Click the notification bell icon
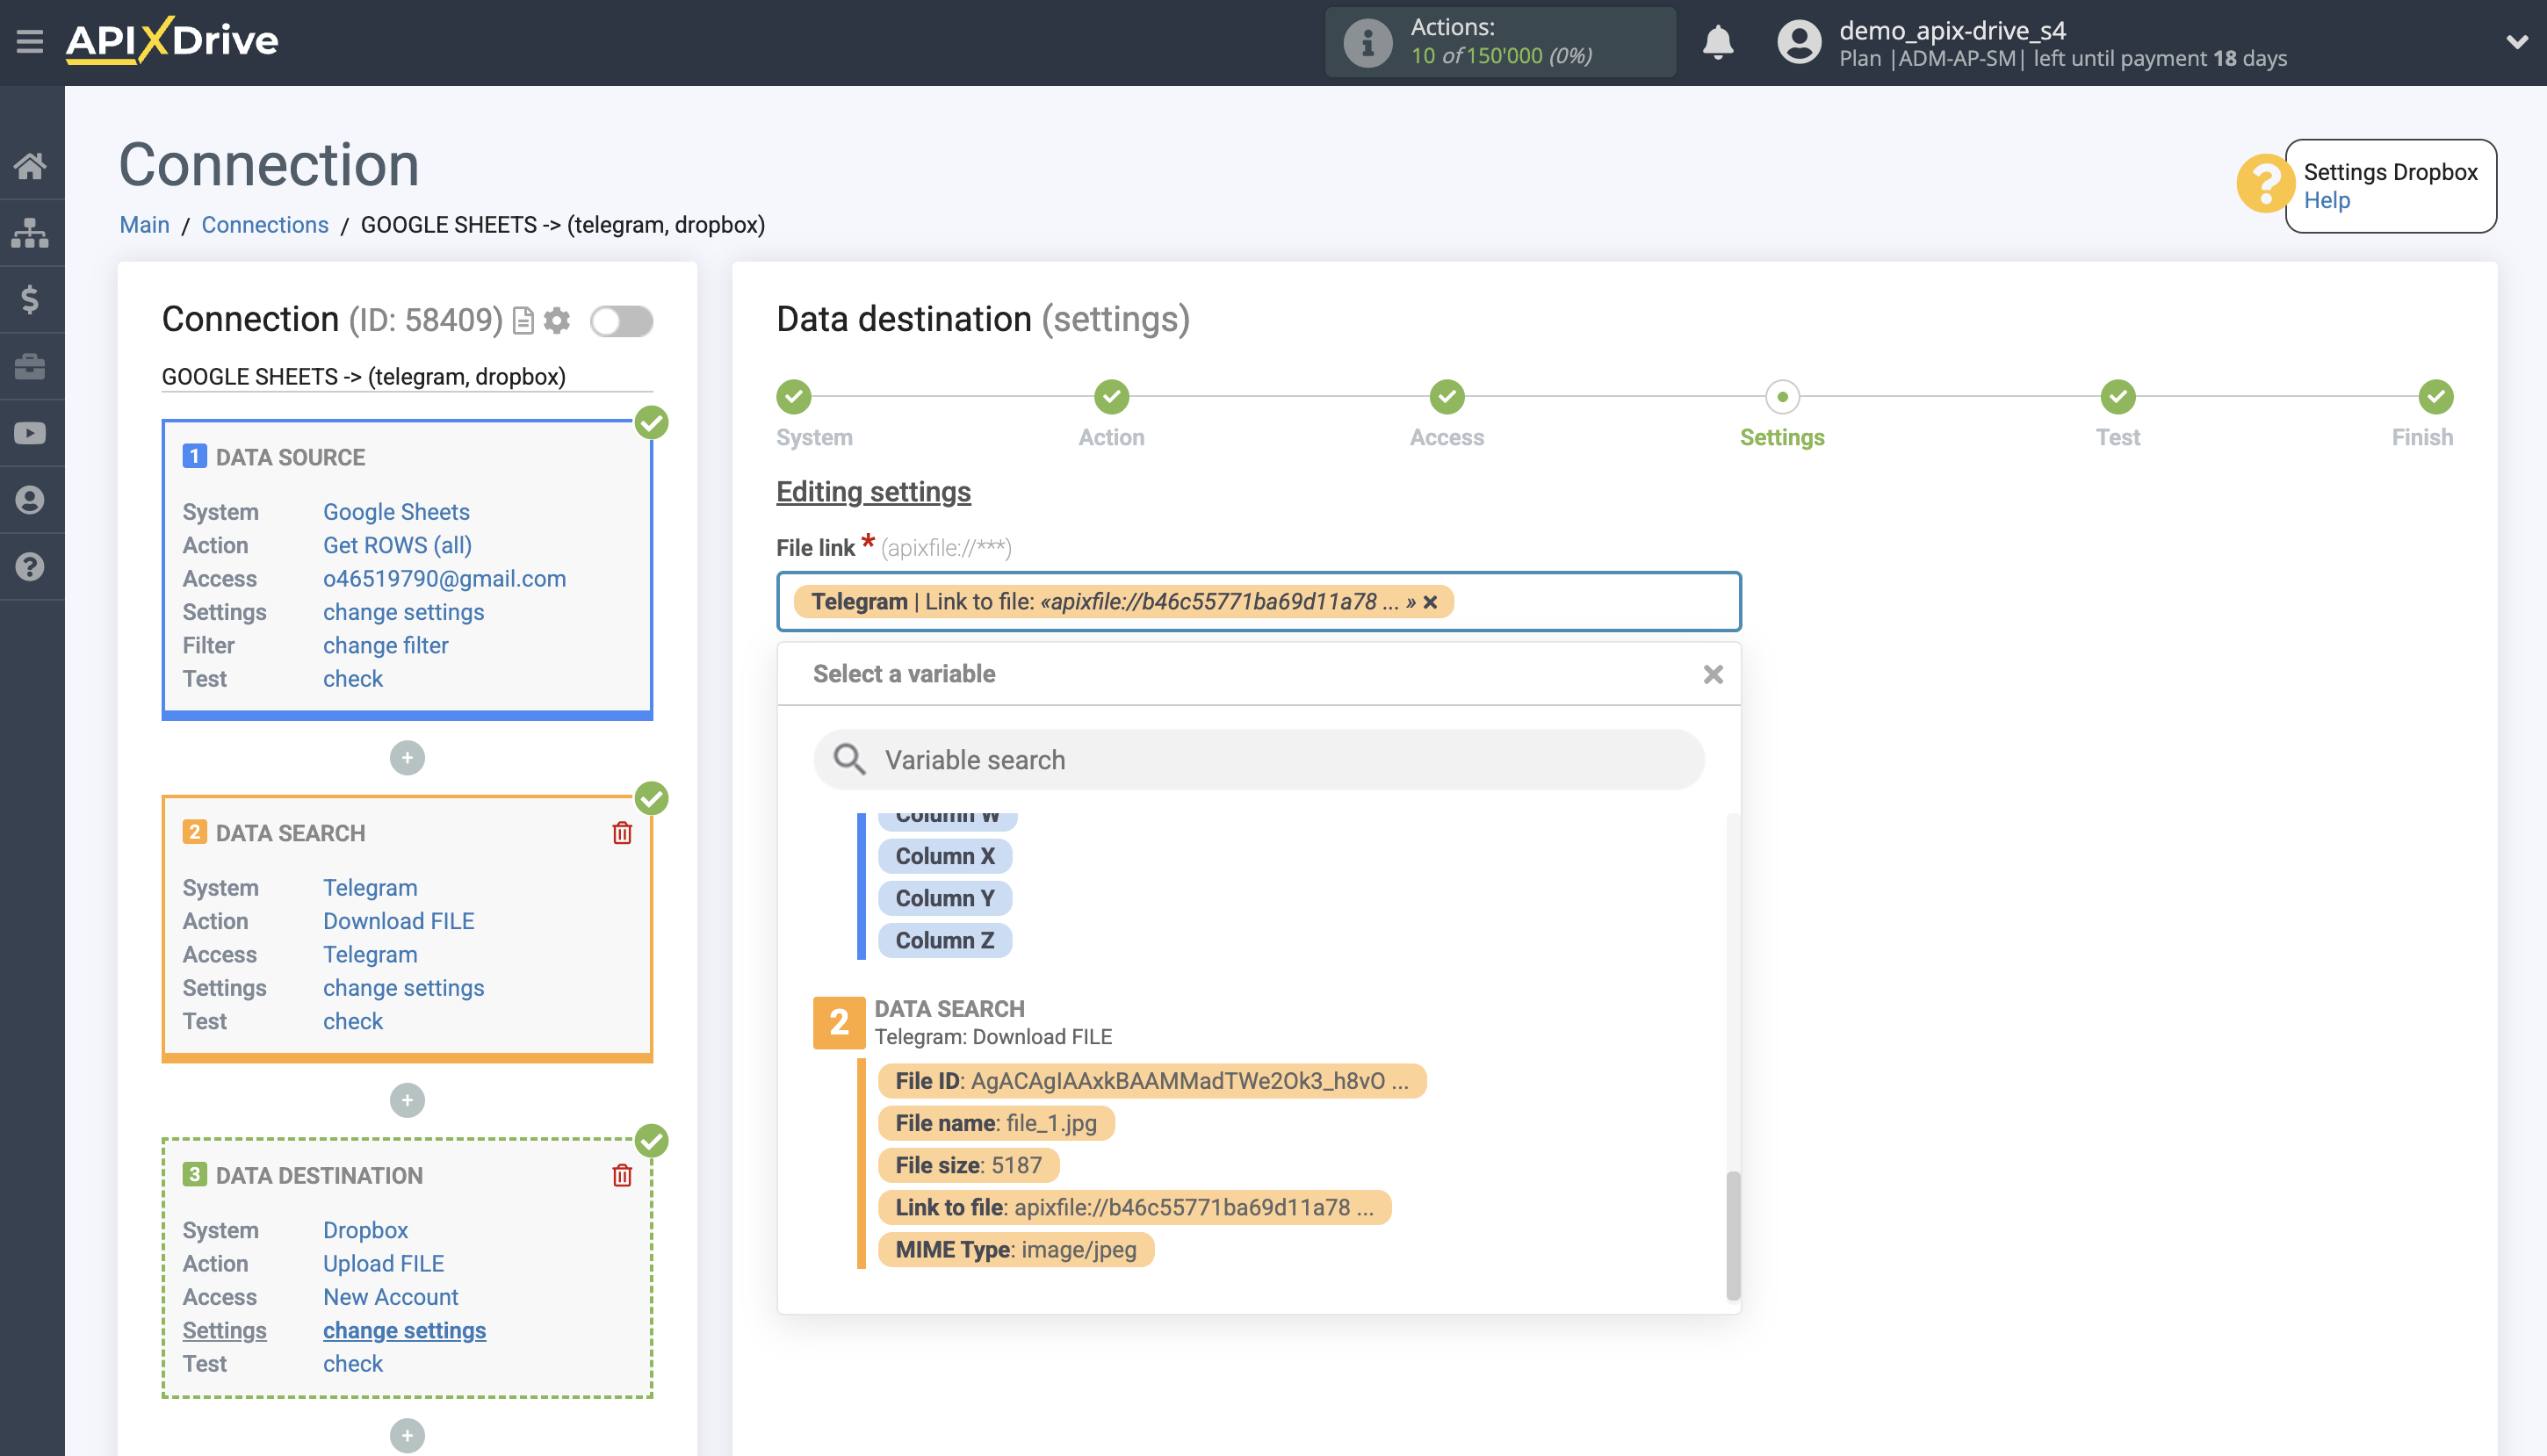 [x=1717, y=42]
